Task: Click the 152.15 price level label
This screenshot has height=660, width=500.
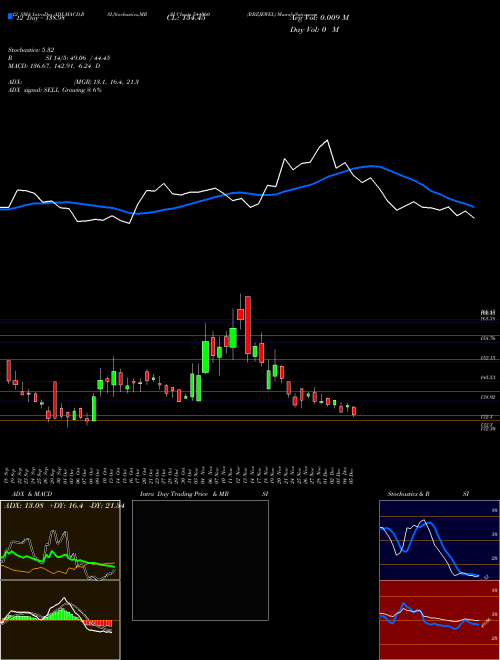Action: (x=488, y=358)
